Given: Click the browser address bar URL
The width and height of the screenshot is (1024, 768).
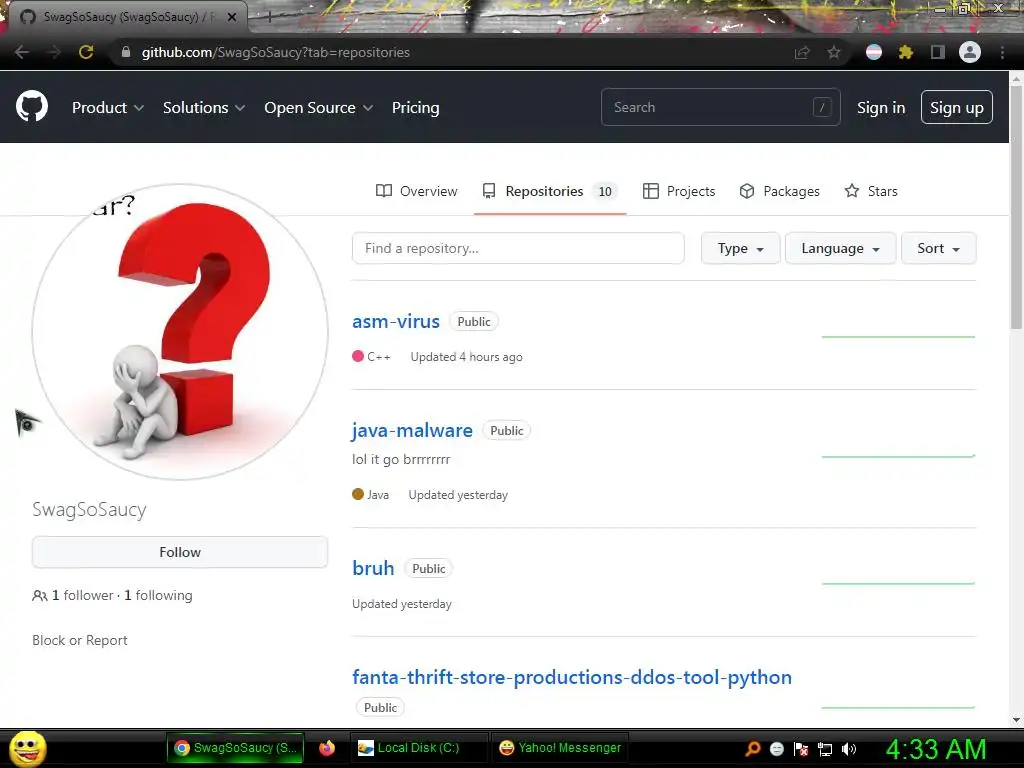Looking at the screenshot, I should [276, 52].
